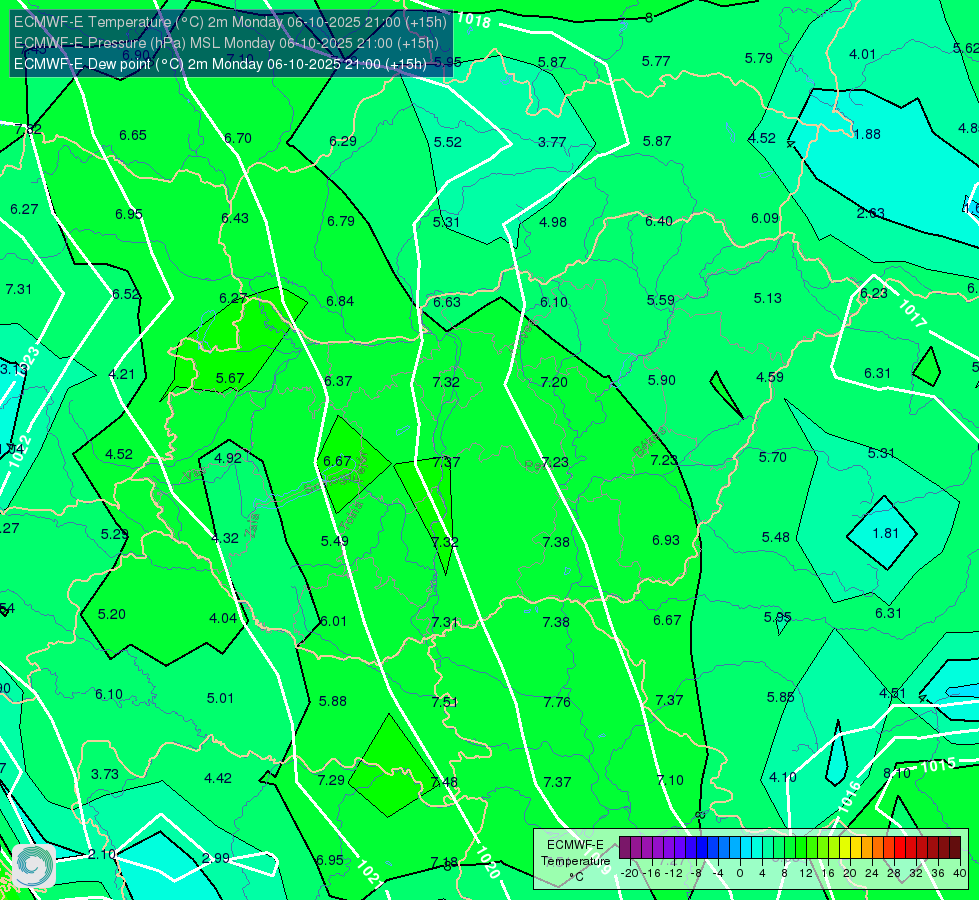Click the temperature value '5.59'

click(661, 300)
